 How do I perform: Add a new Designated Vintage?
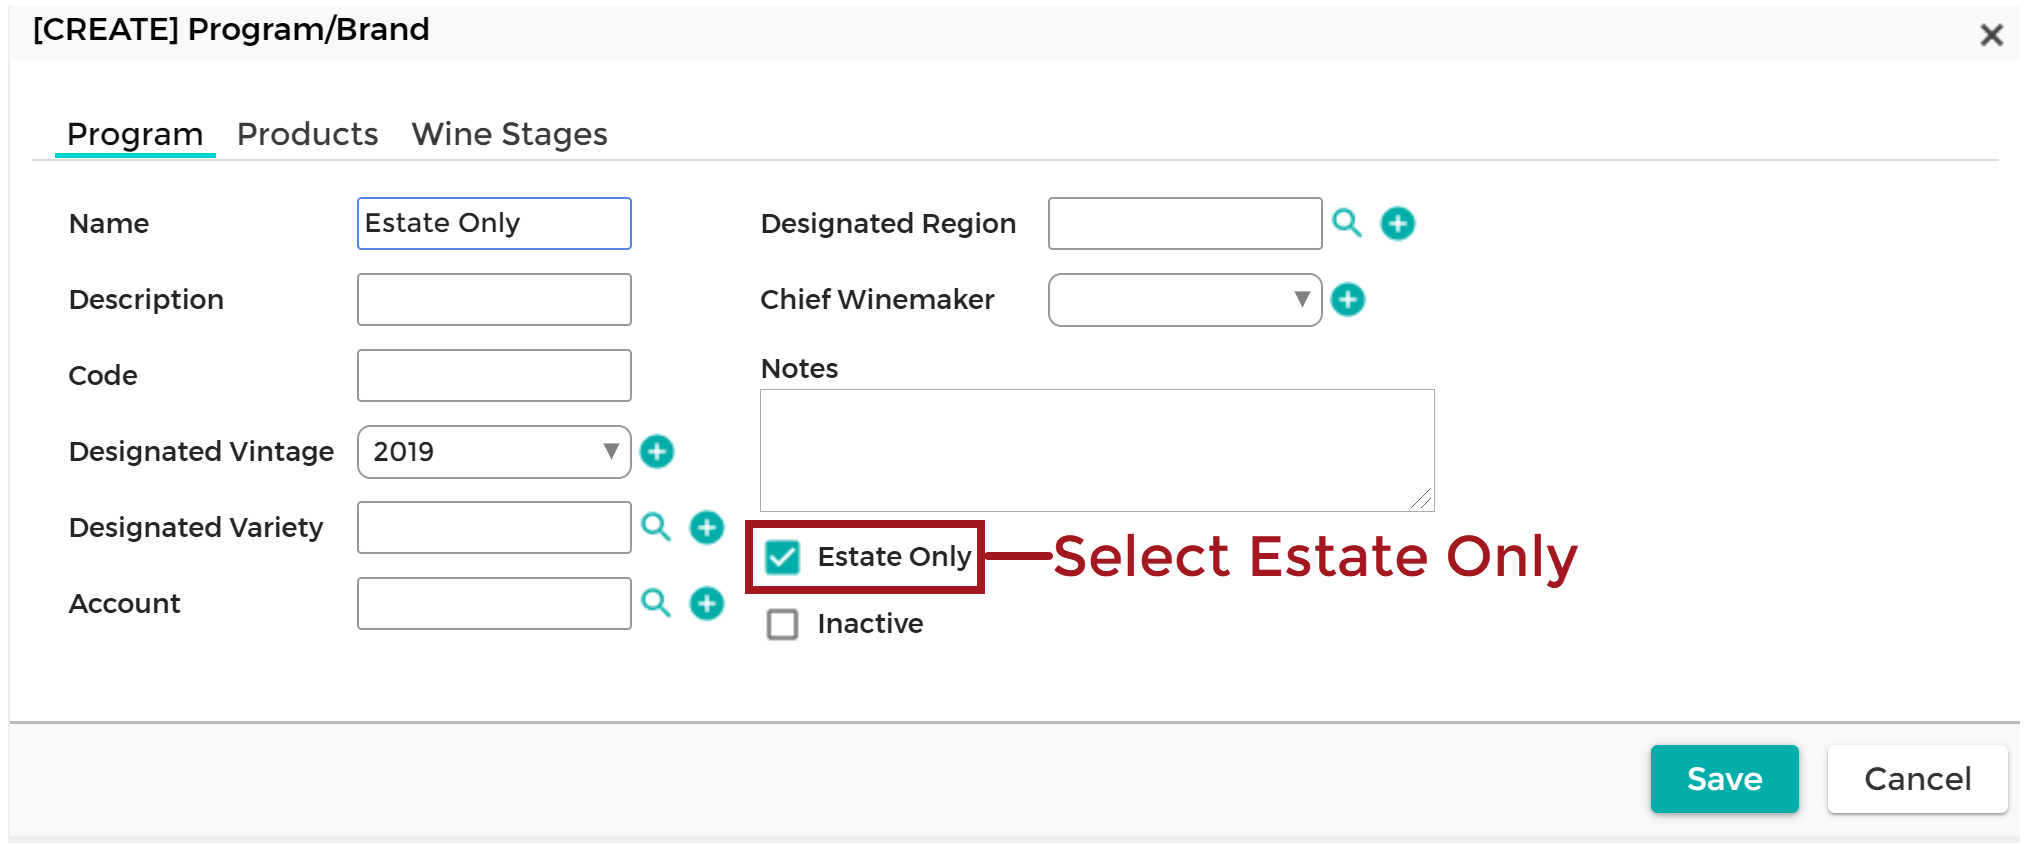click(657, 451)
